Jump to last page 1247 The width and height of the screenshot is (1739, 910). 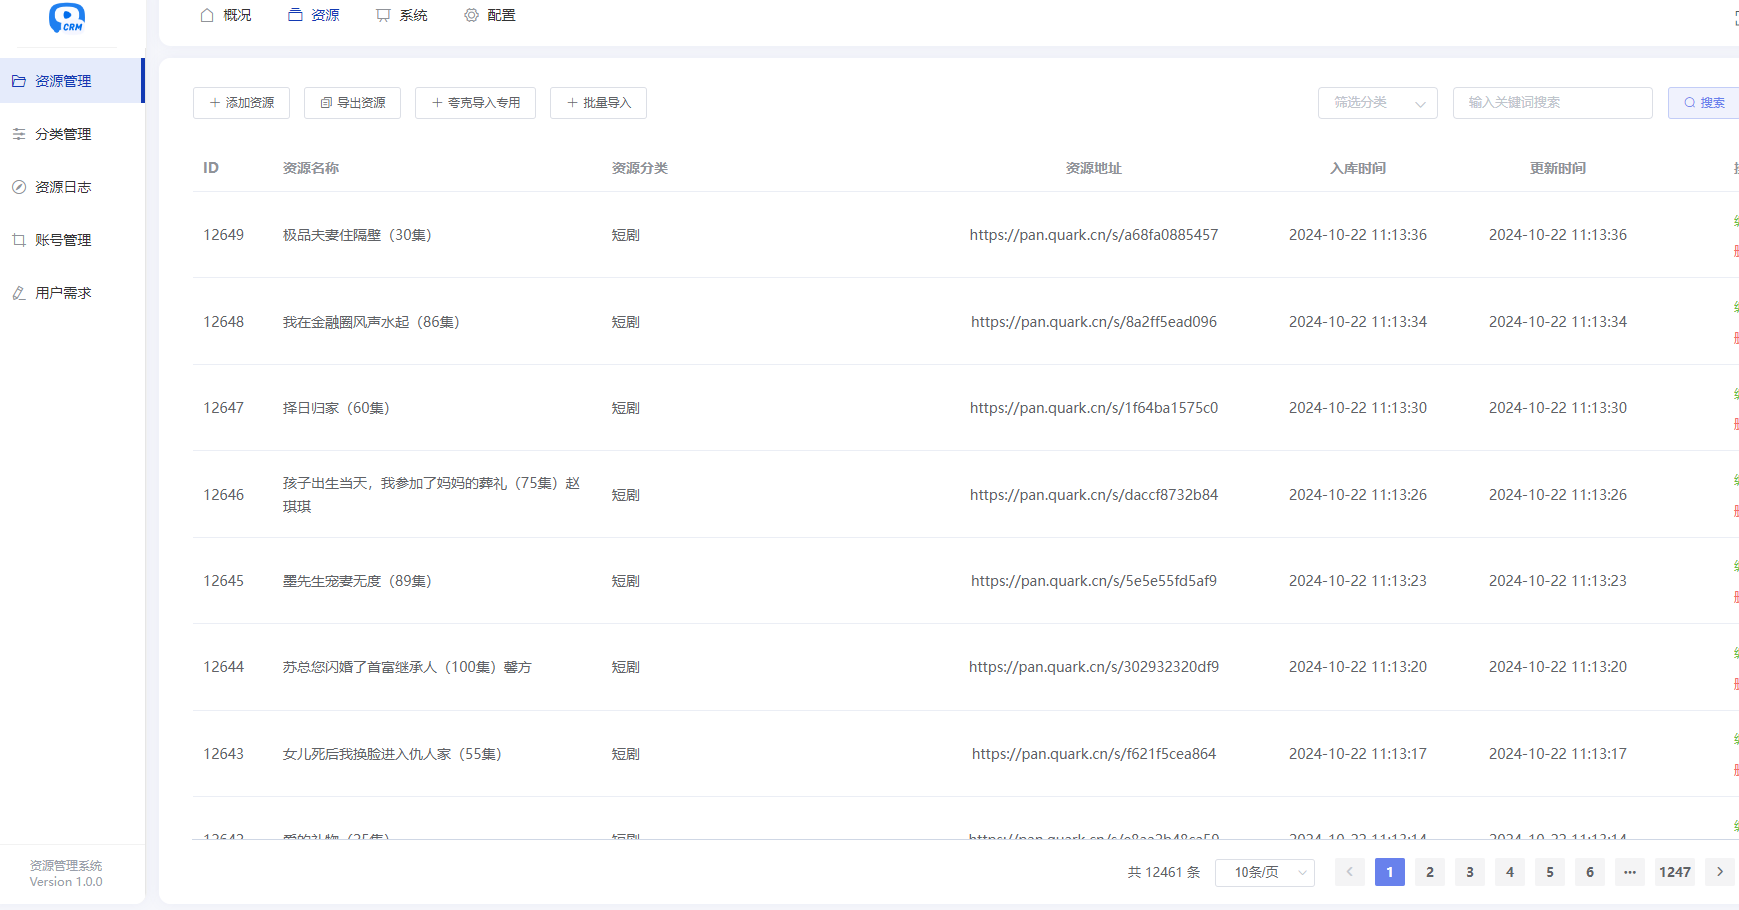click(x=1674, y=872)
